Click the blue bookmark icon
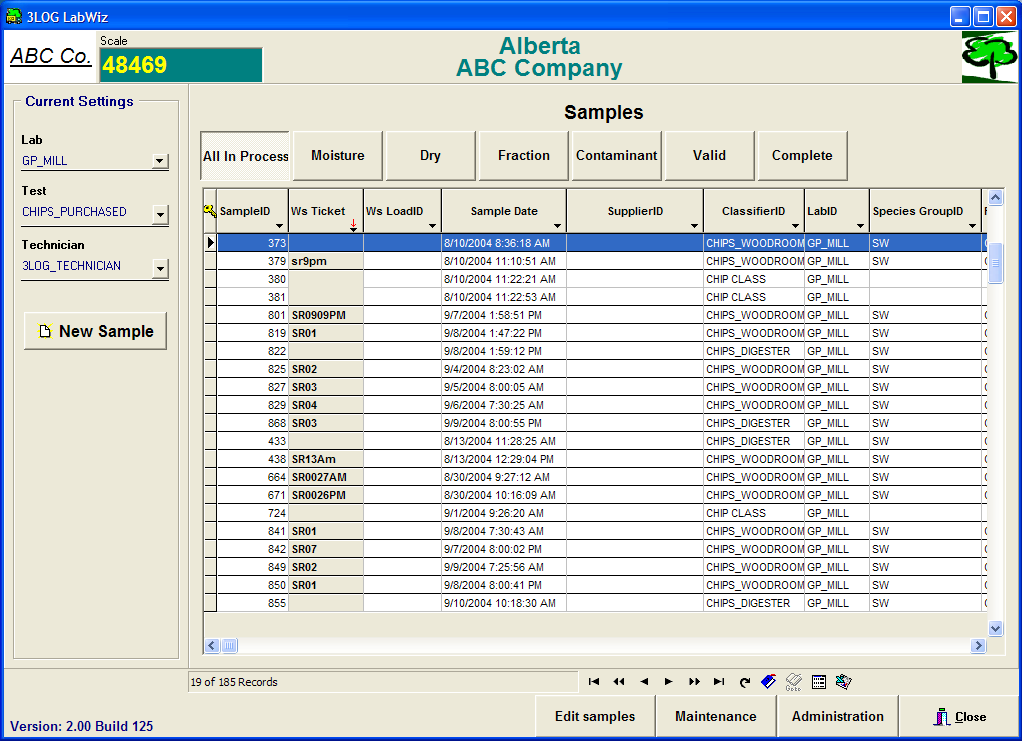This screenshot has height=741, width=1022. pos(768,682)
